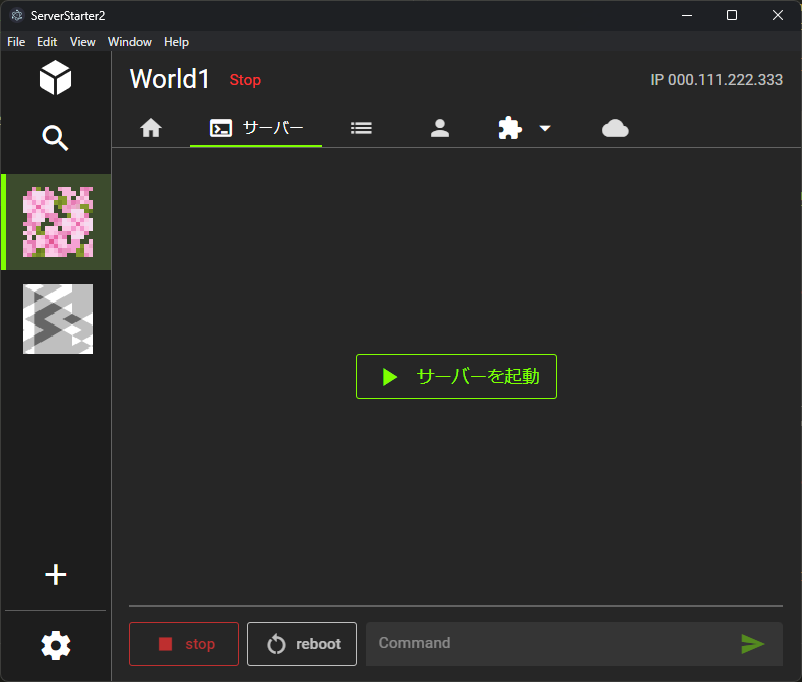Click the IP 000.111.222.333 address text
The height and width of the screenshot is (682, 802).
[x=716, y=80]
